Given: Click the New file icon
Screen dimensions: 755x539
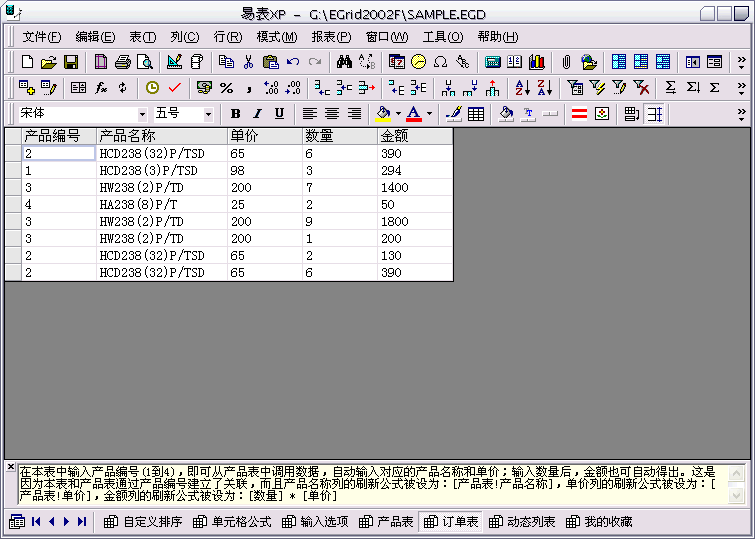Looking at the screenshot, I should click(x=27, y=62).
